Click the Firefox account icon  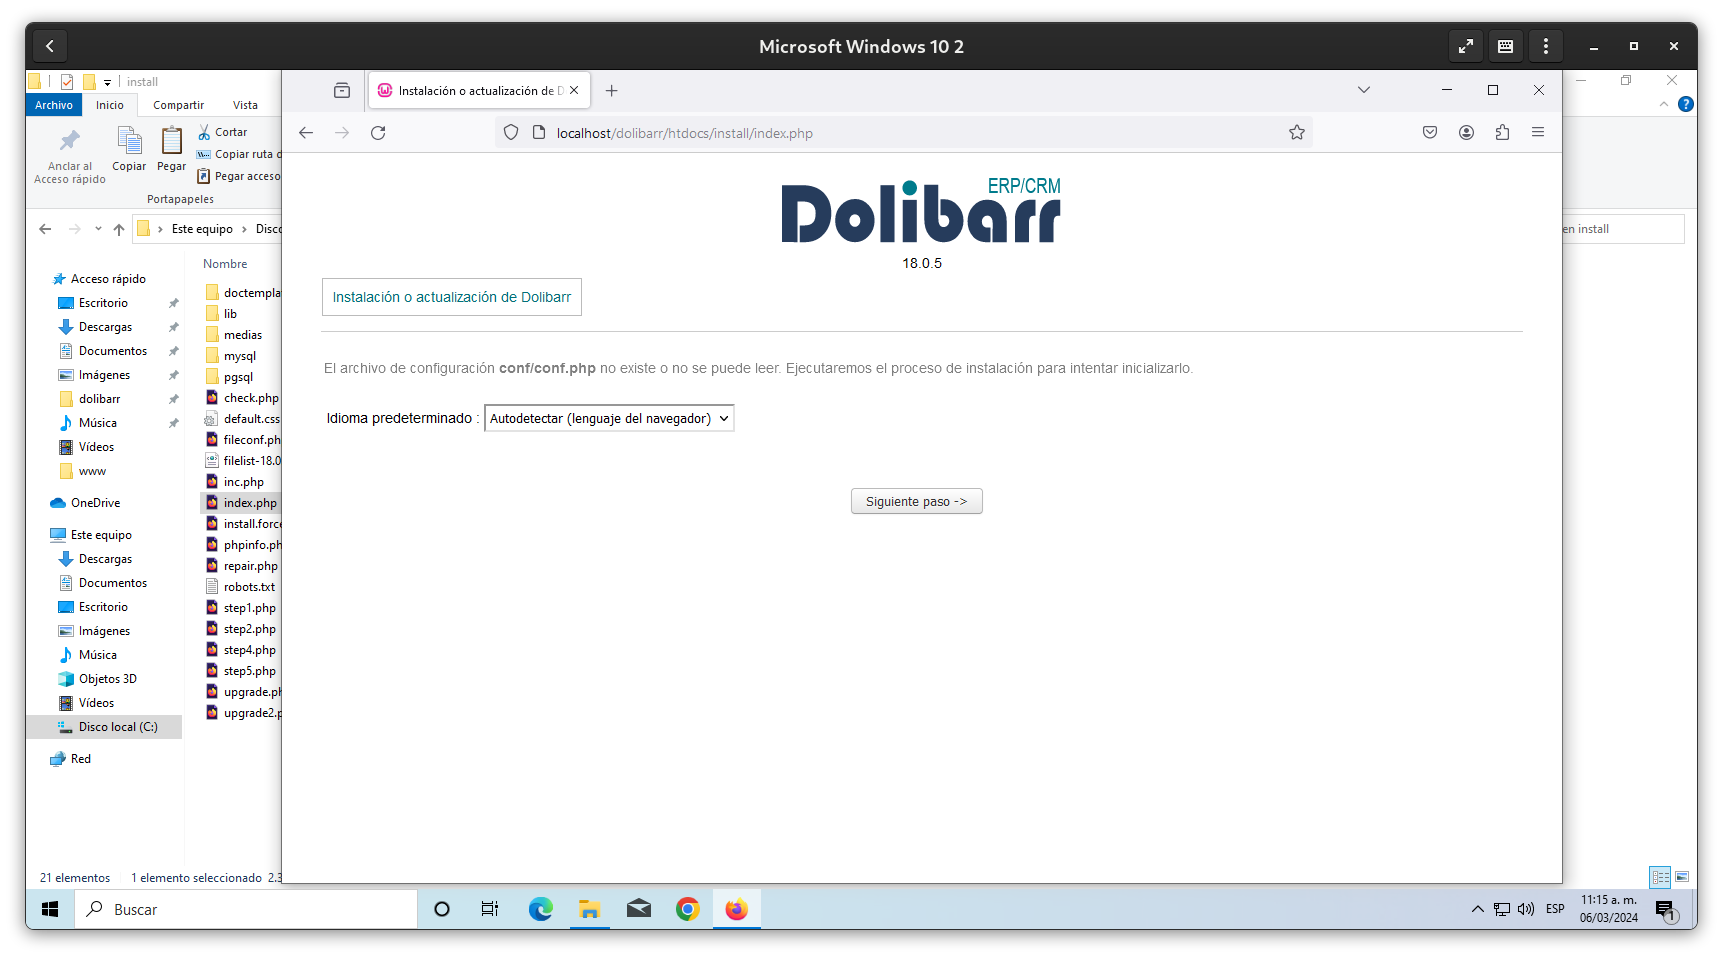[x=1466, y=133]
